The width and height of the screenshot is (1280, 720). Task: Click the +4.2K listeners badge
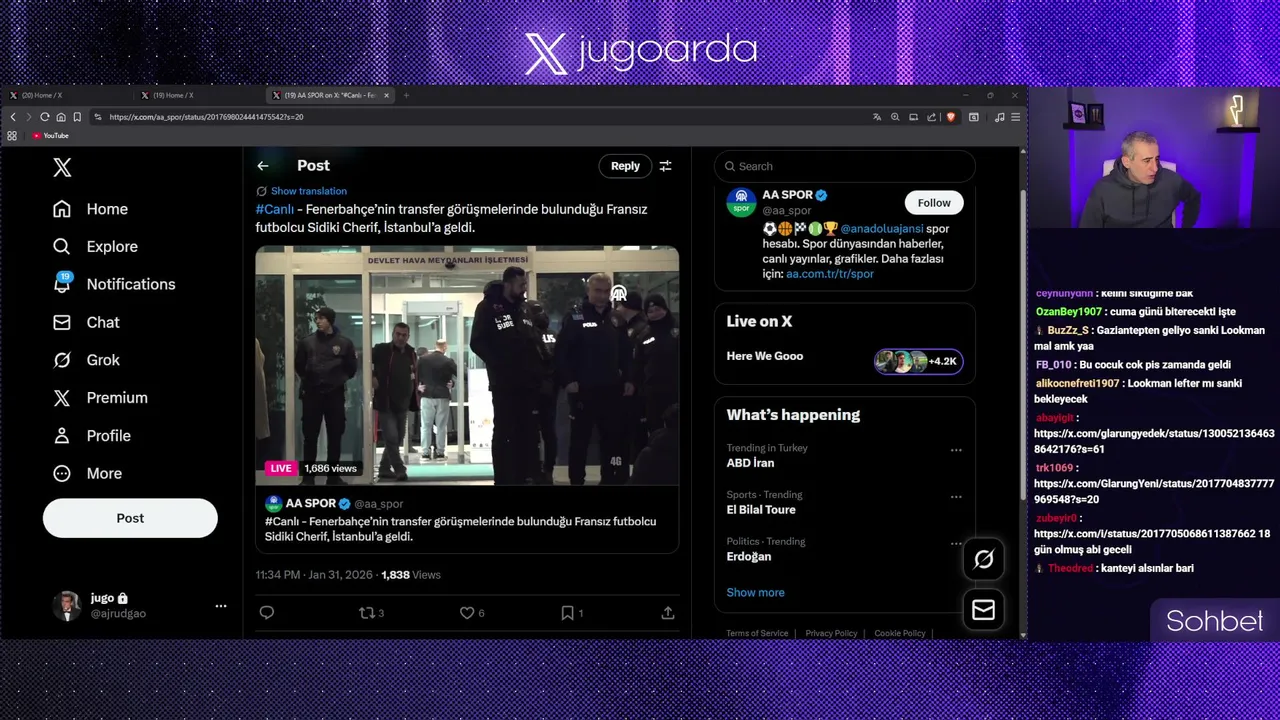click(x=918, y=361)
